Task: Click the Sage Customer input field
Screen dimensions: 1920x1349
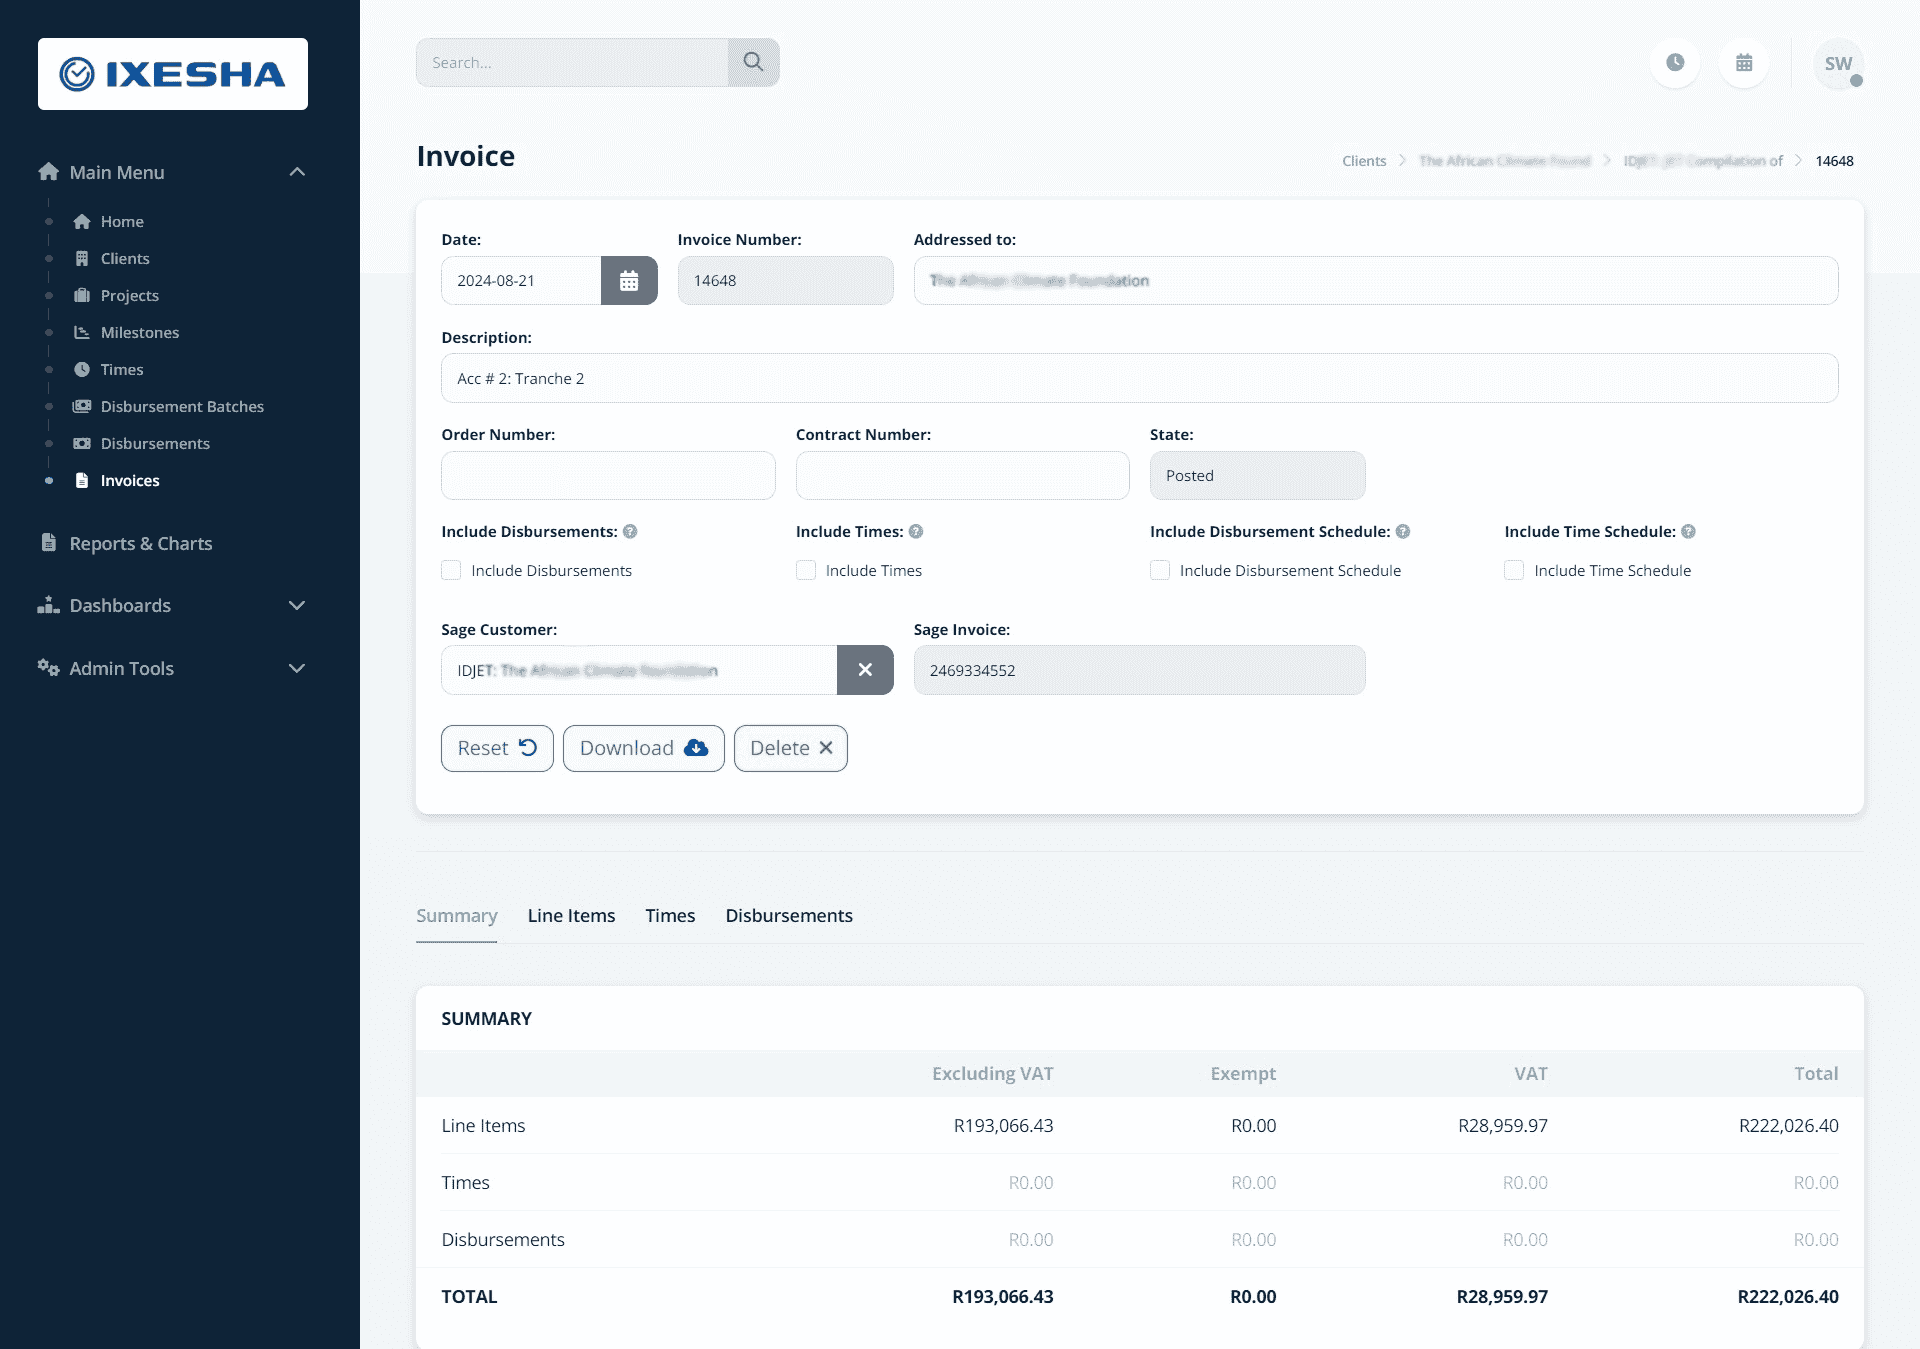Action: (x=642, y=669)
